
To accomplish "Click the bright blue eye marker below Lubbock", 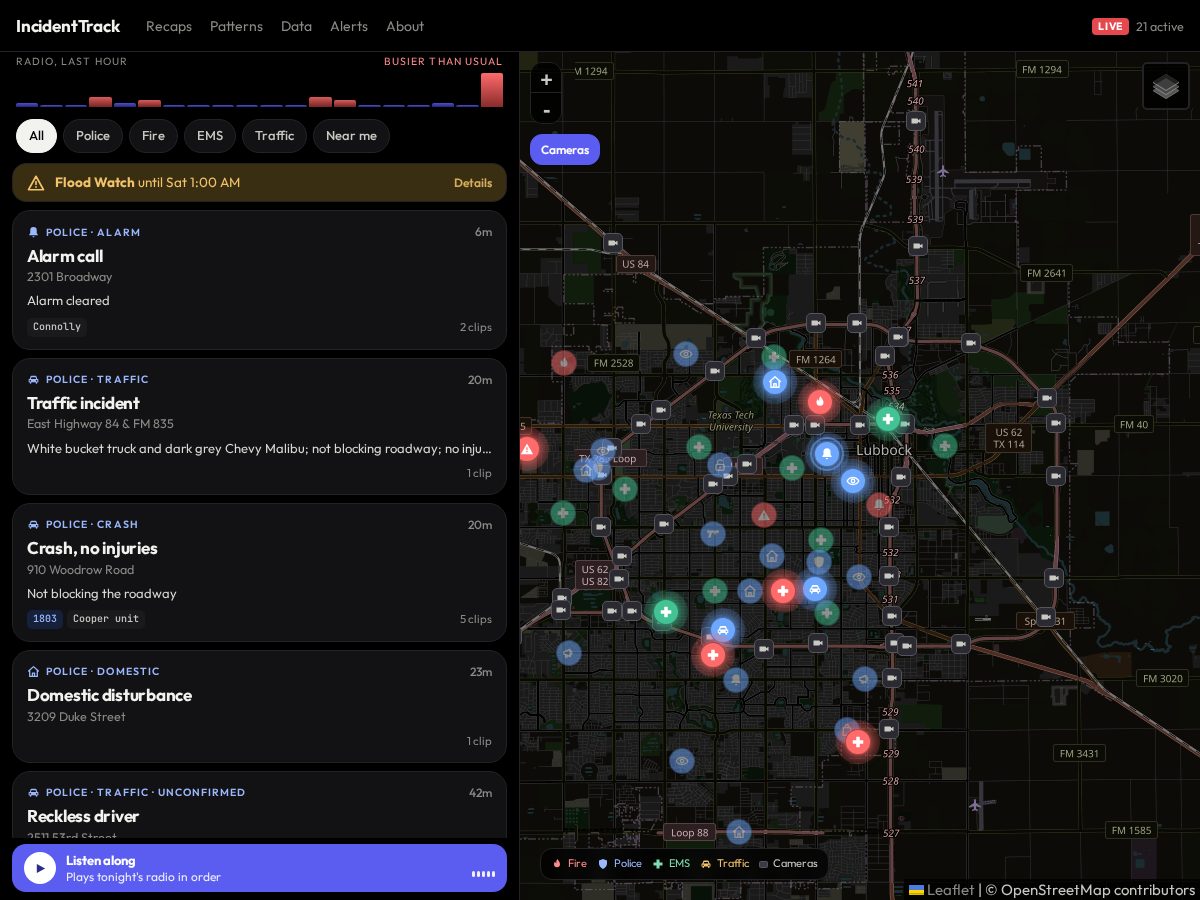I will [x=852, y=481].
